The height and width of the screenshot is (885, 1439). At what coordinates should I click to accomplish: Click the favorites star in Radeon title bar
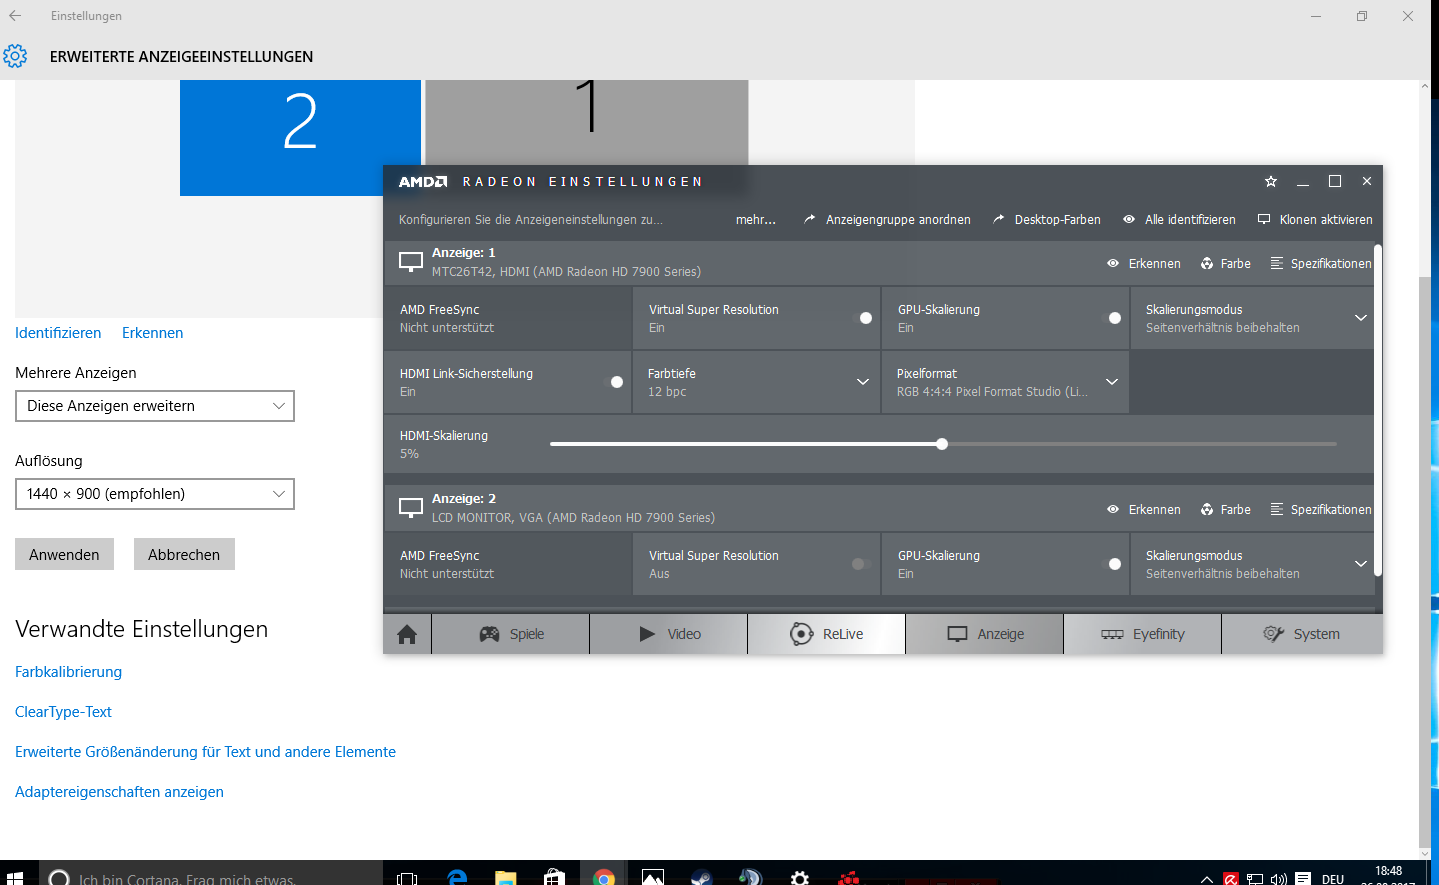[x=1271, y=181]
